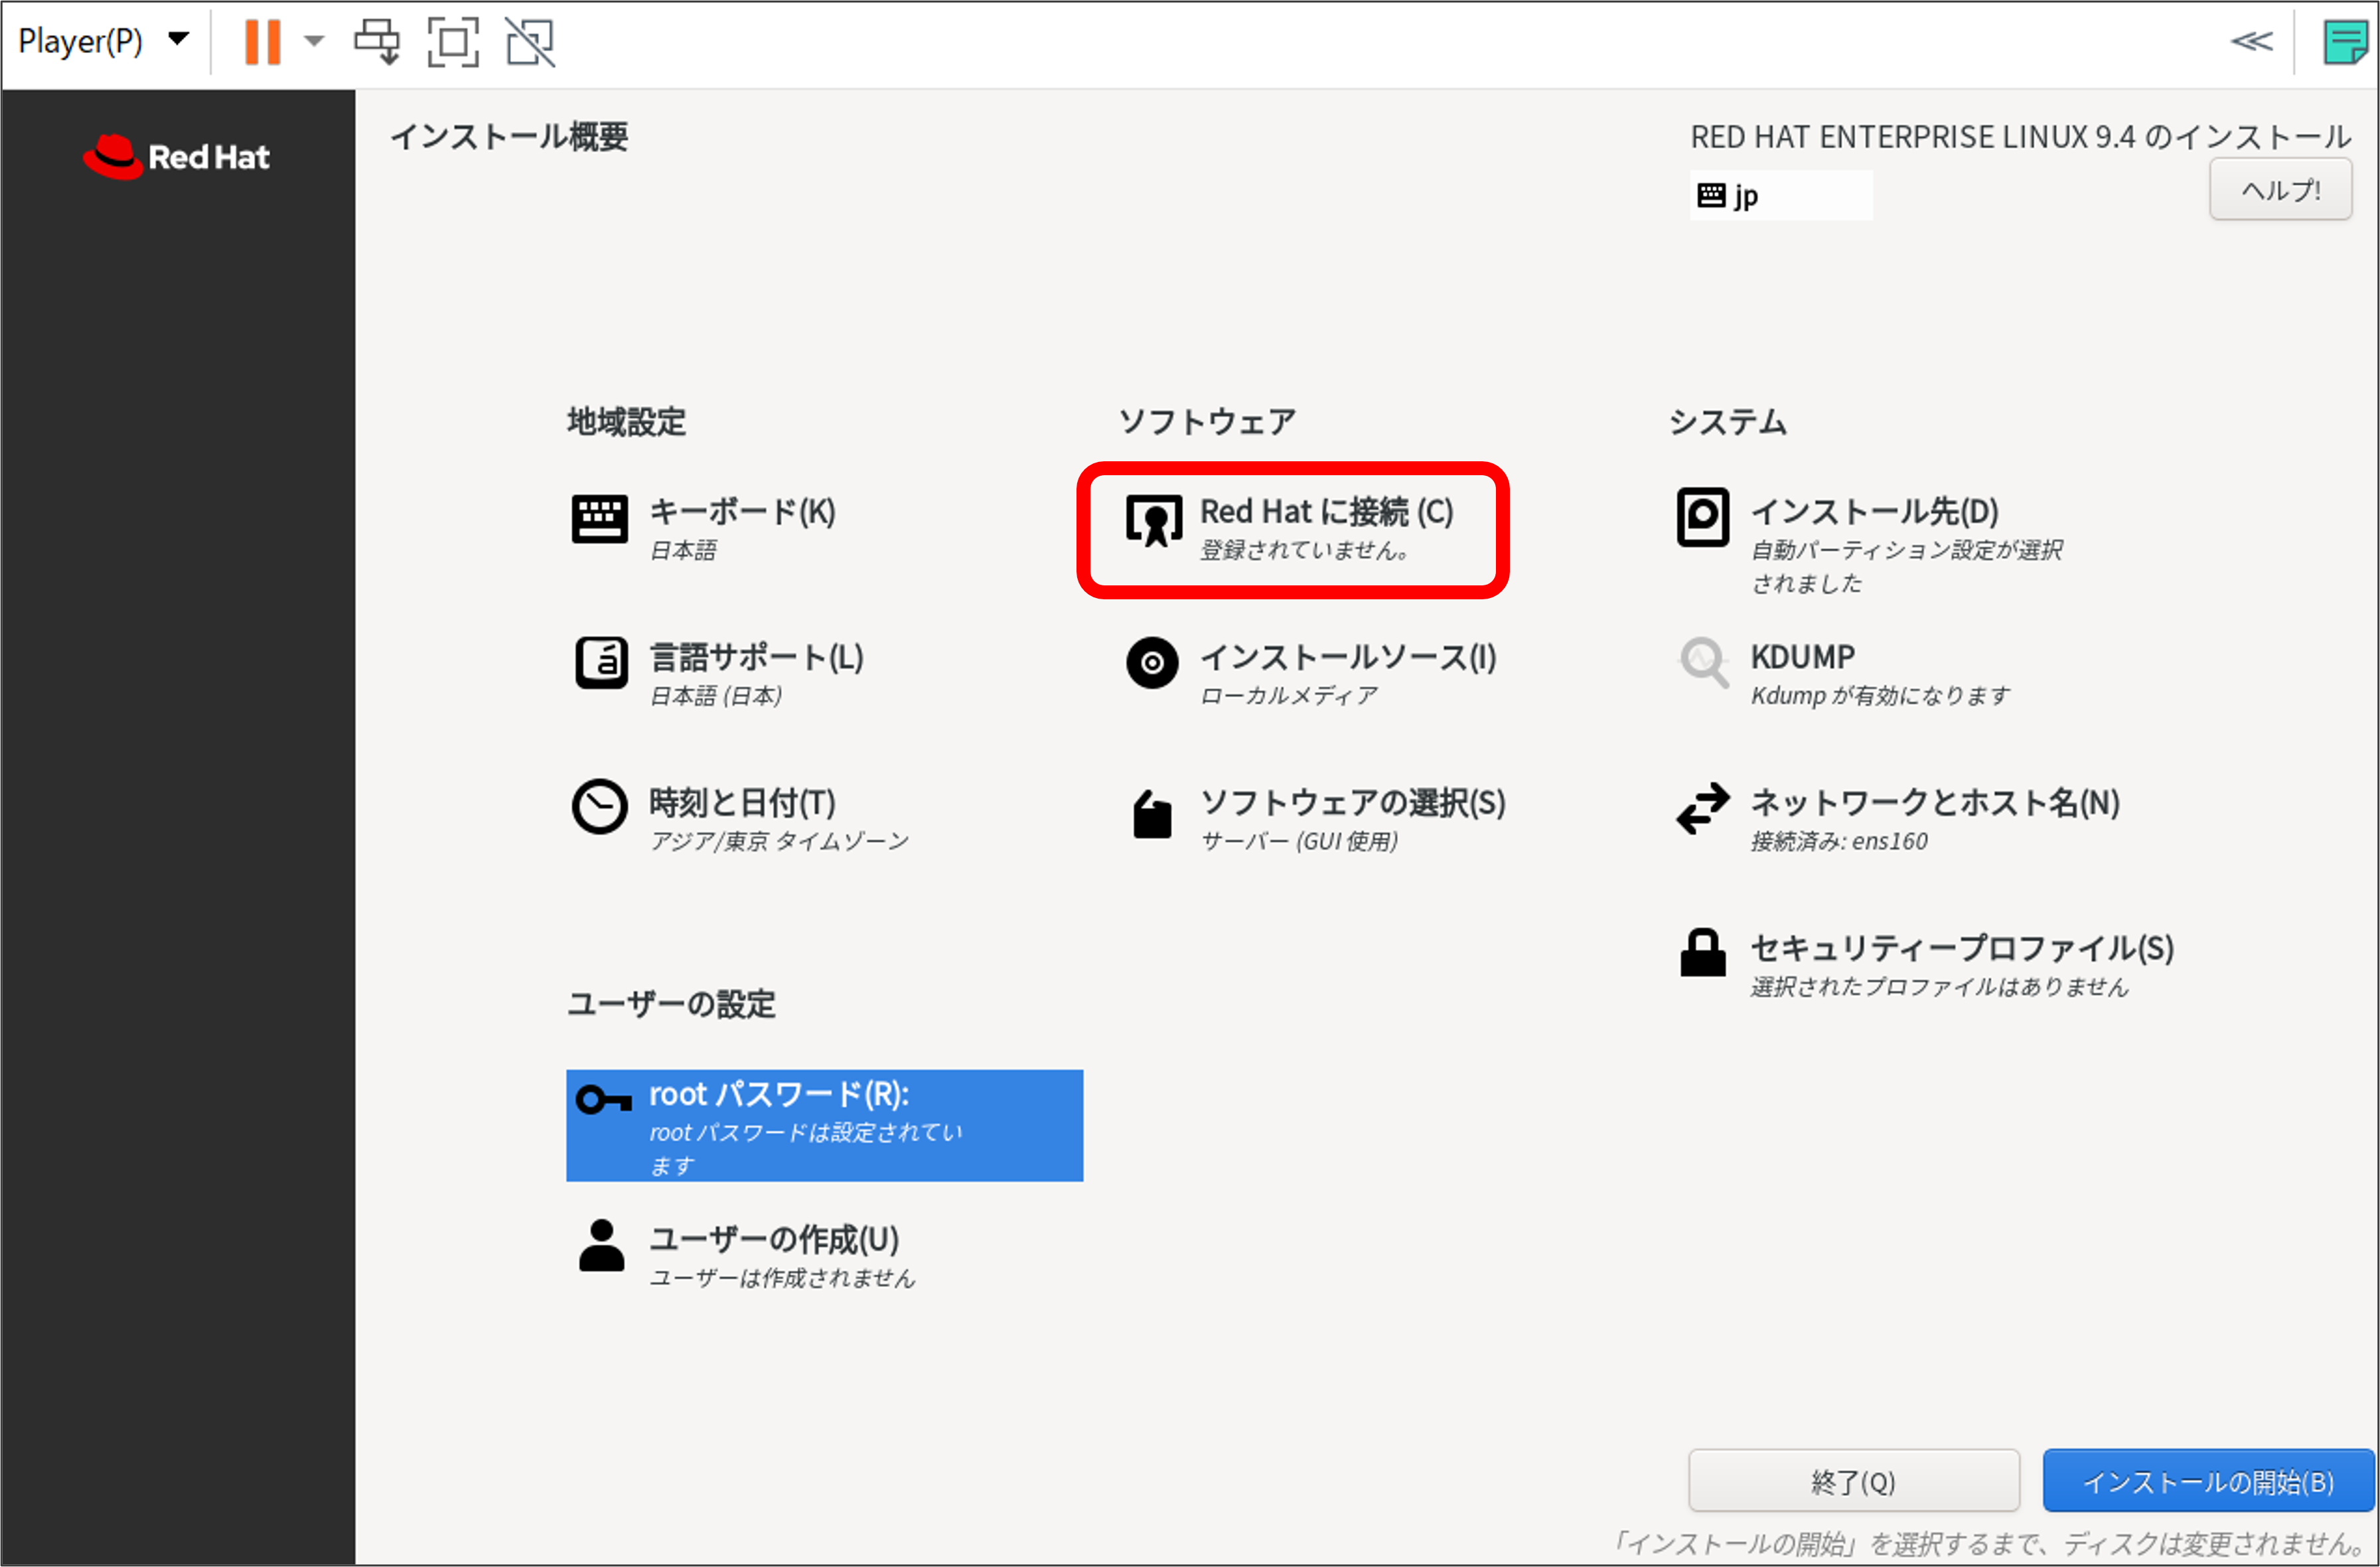The height and width of the screenshot is (1567, 2380).
Task: Click the KDUMP magnifier icon
Action: [x=1703, y=662]
